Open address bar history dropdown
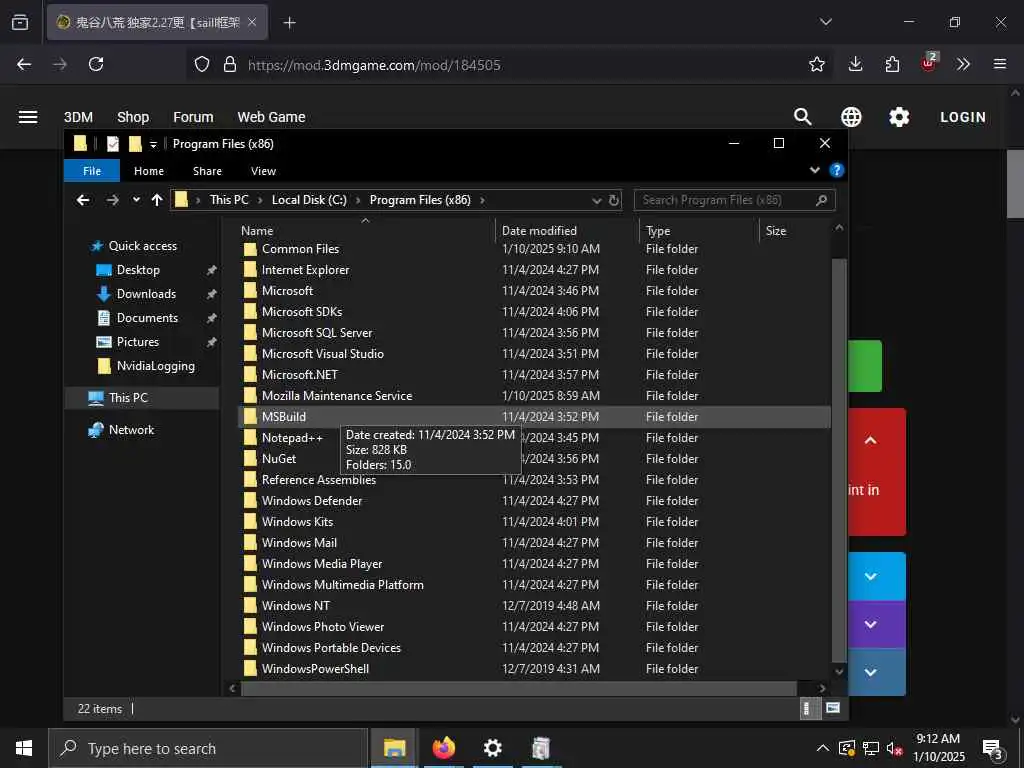Viewport: 1024px width, 768px height. (x=596, y=200)
